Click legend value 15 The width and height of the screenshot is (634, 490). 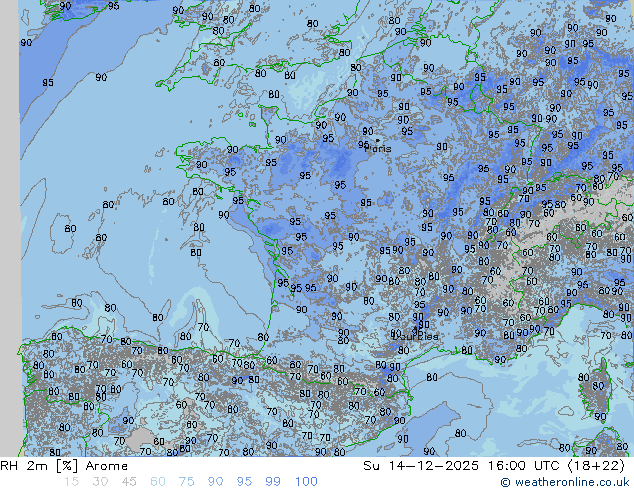(x=71, y=482)
